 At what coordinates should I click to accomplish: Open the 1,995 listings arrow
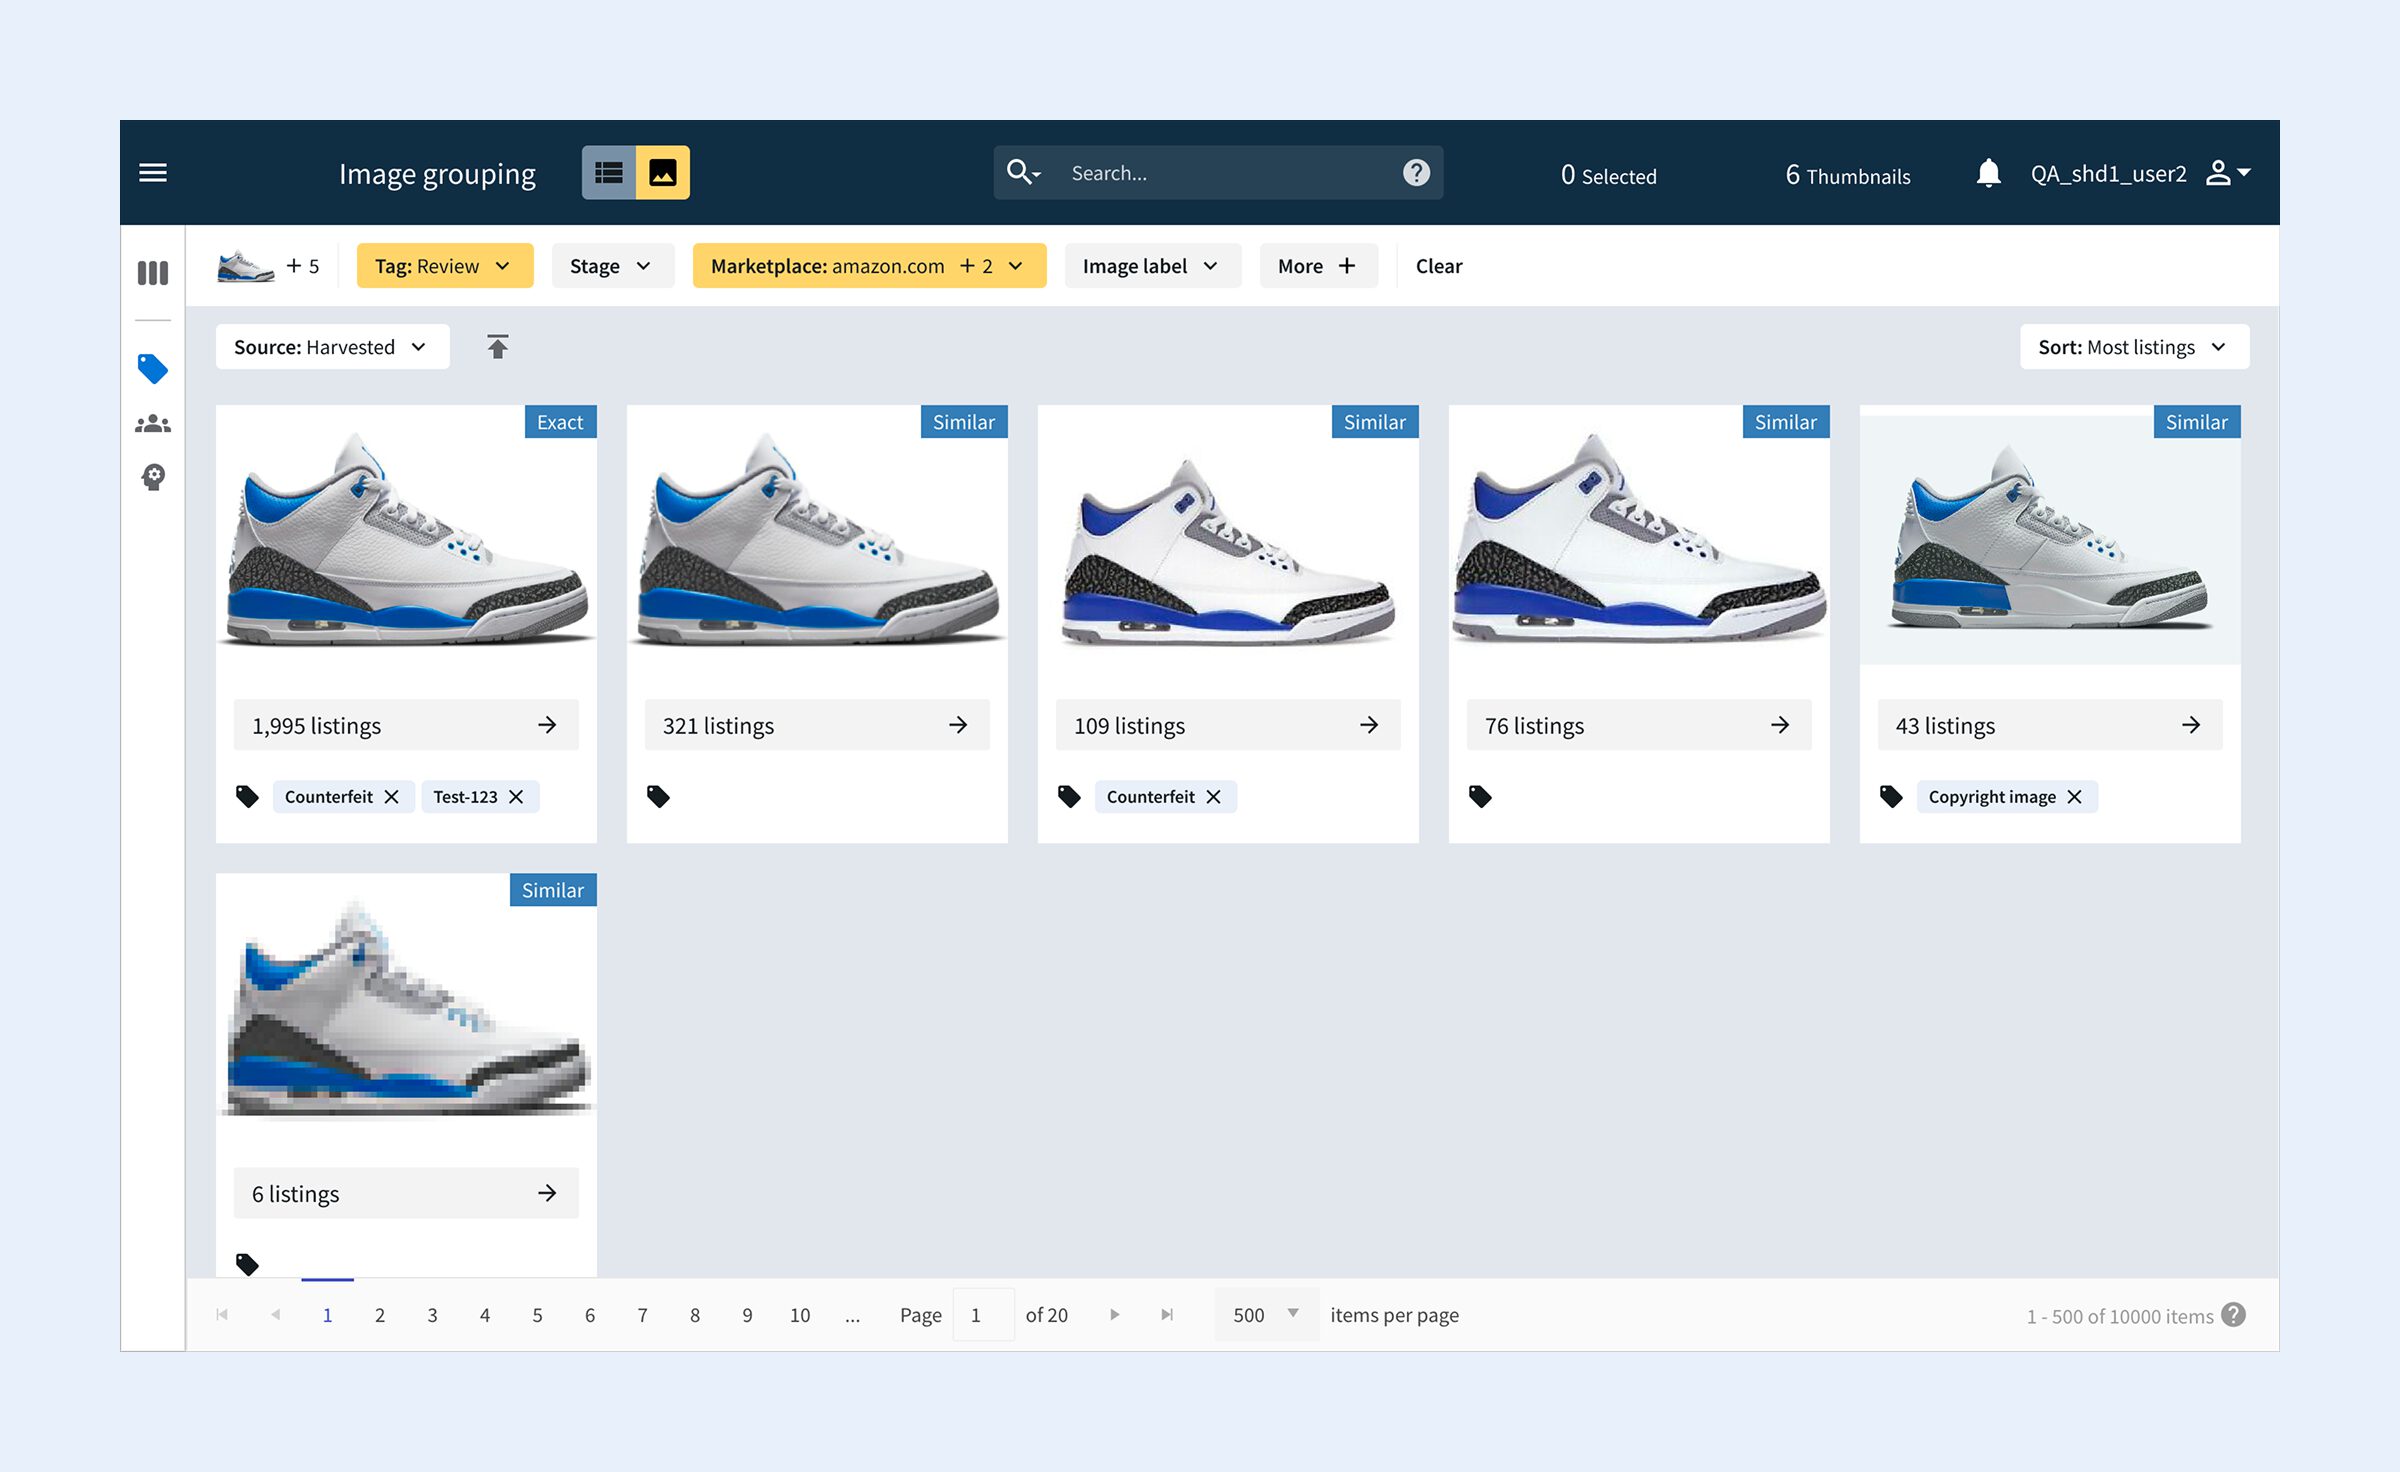point(547,725)
